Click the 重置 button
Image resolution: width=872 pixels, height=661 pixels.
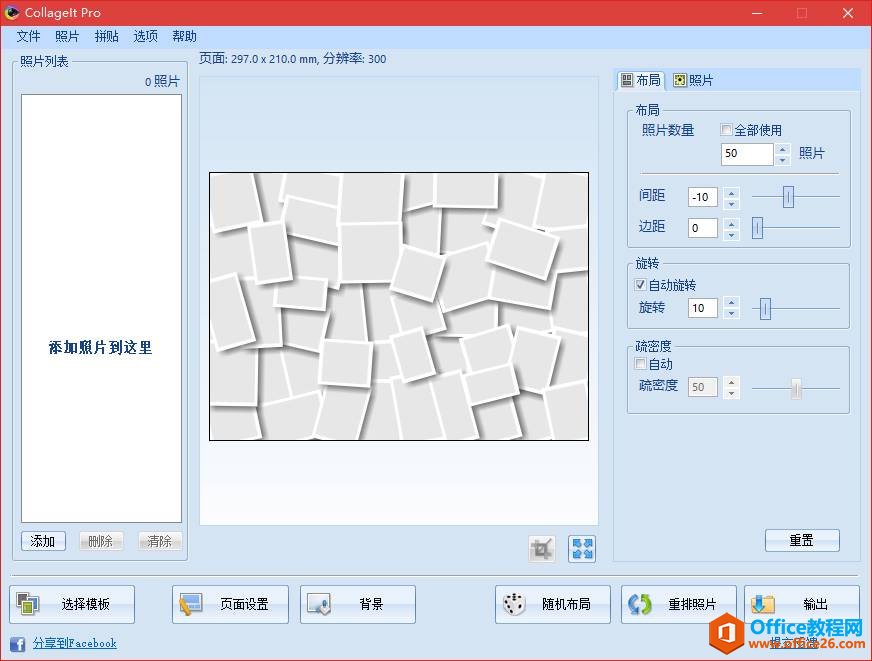point(802,540)
